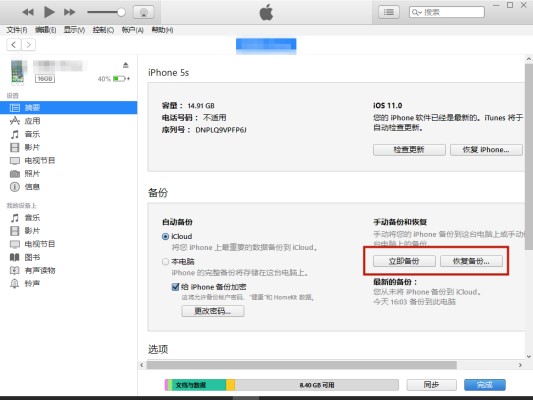Click the serial number DNPLQ9VPFP6J

(221, 130)
